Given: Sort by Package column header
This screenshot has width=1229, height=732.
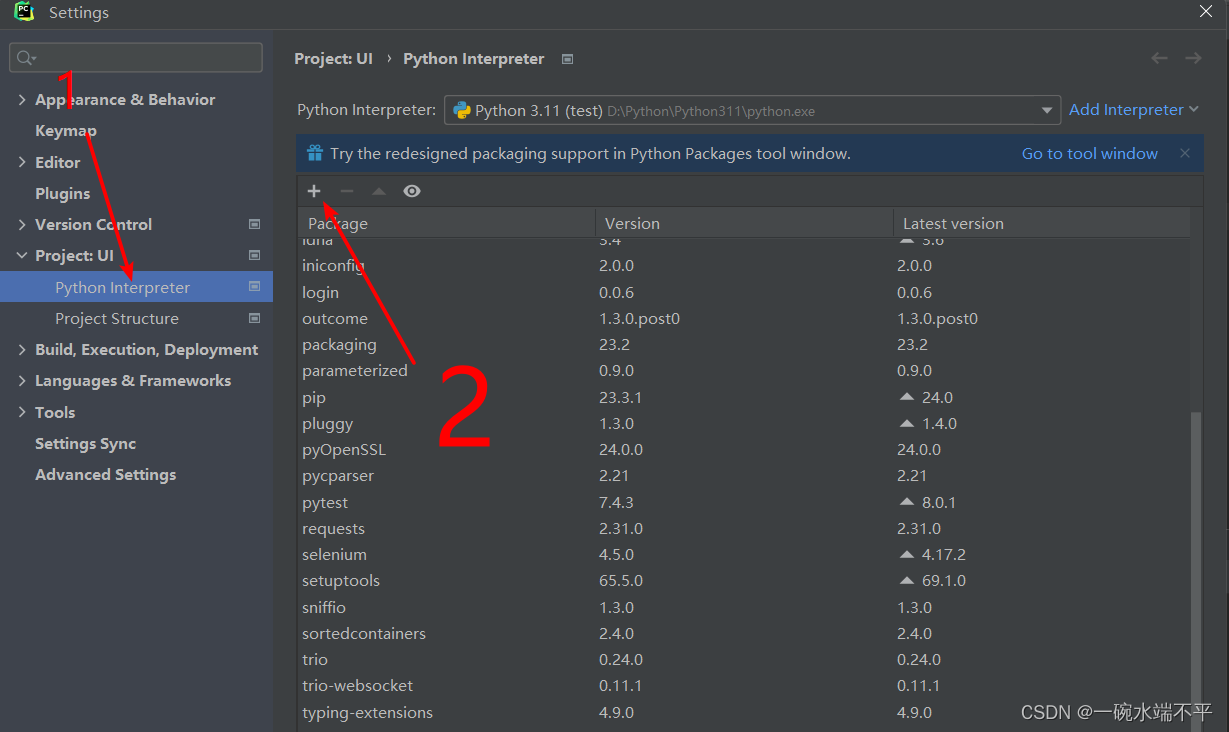Looking at the screenshot, I should click(x=446, y=223).
